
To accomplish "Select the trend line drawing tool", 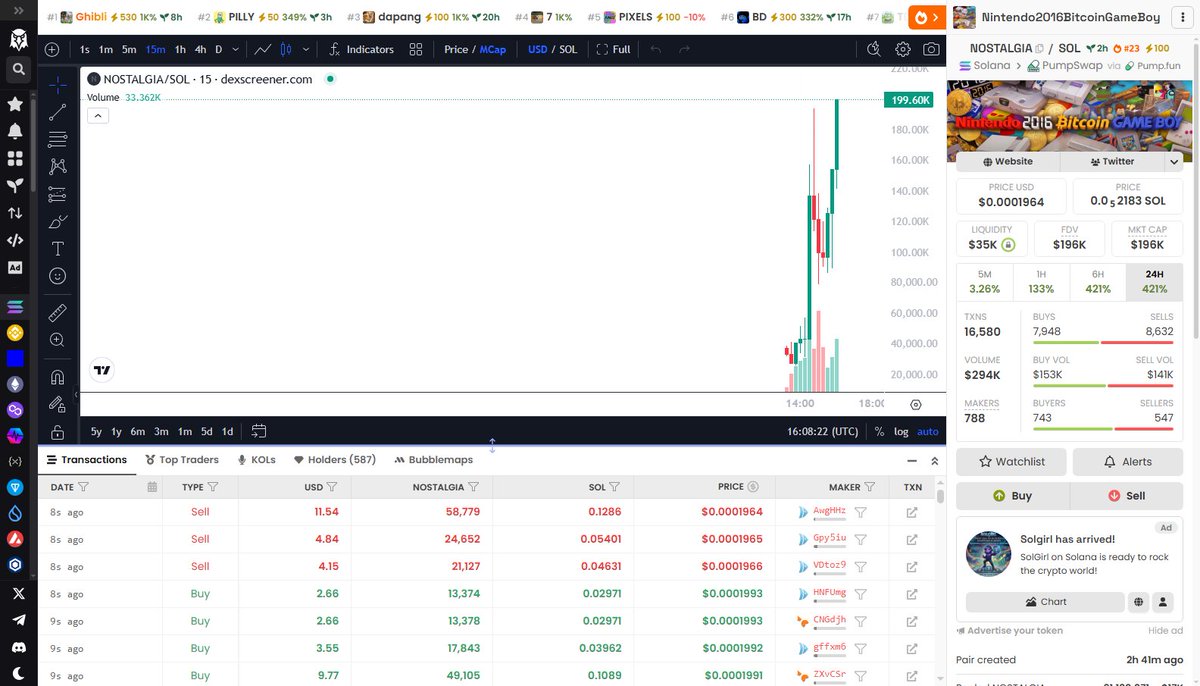I will [x=58, y=112].
